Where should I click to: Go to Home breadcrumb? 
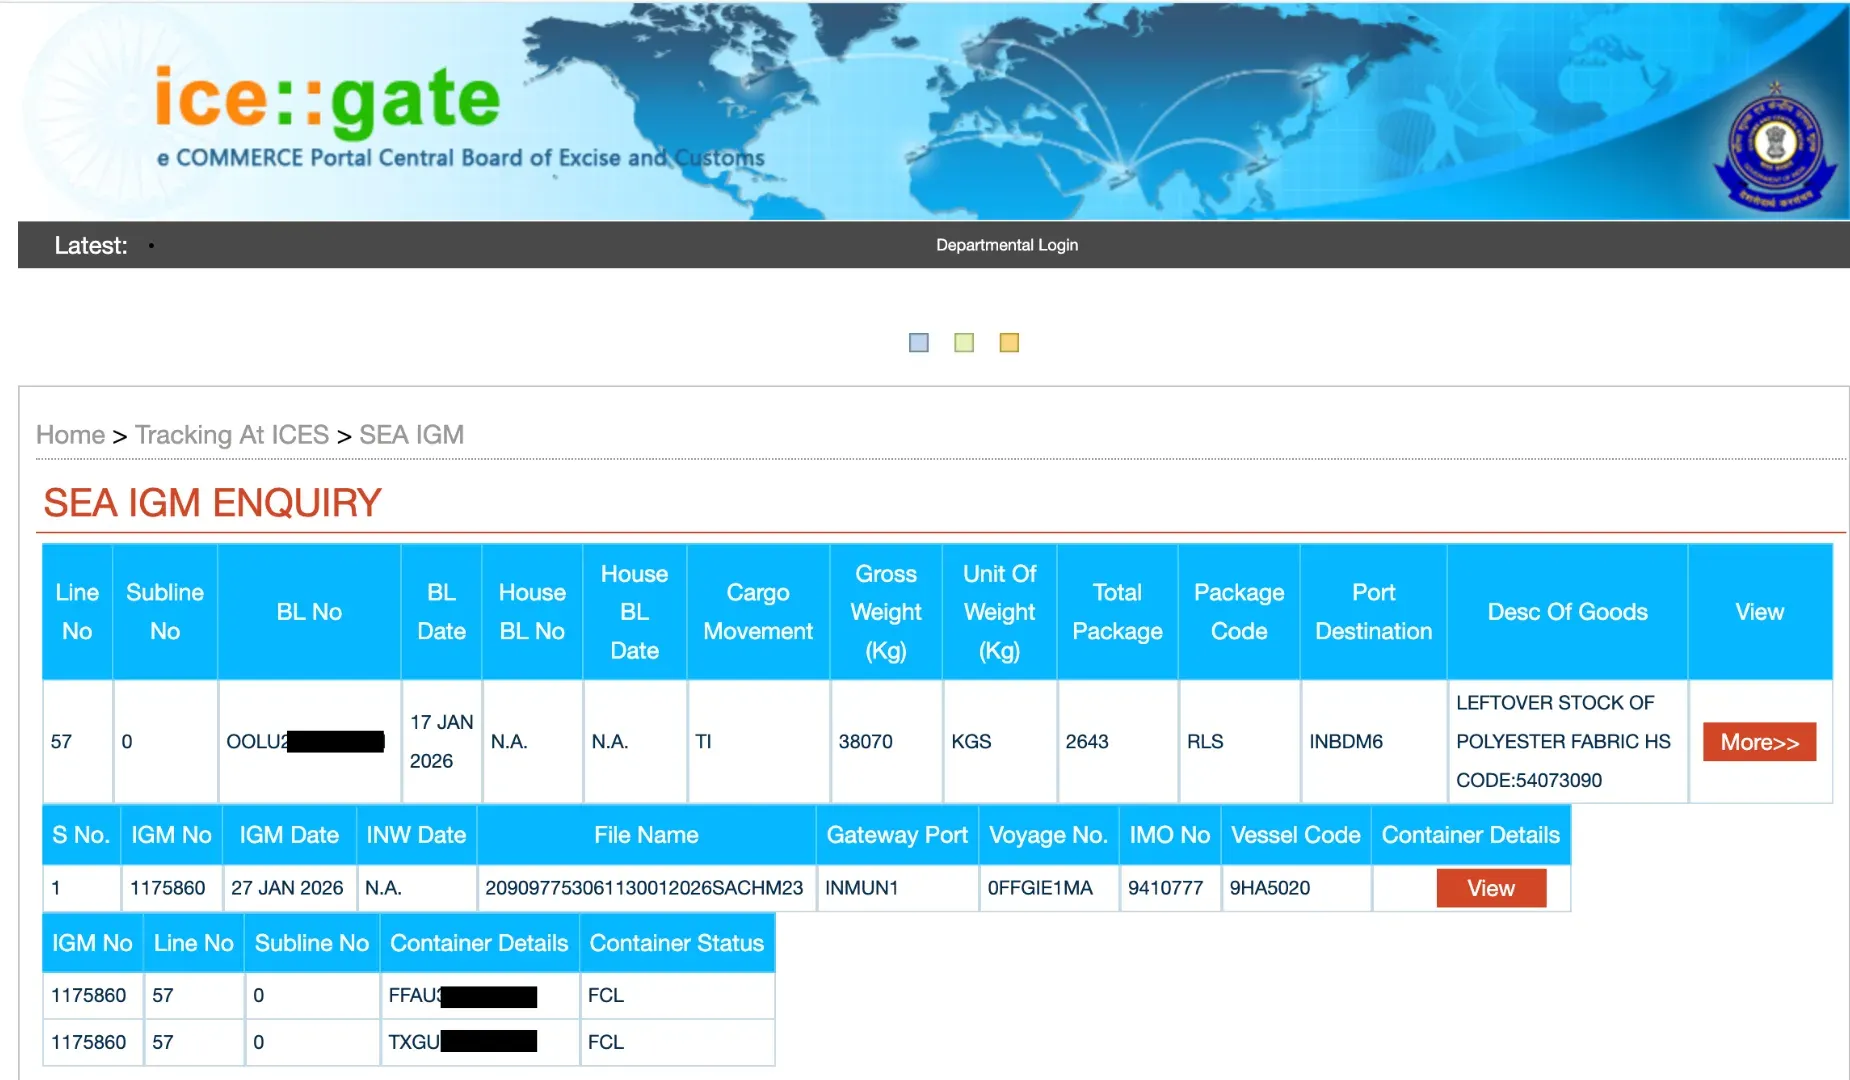[70, 435]
